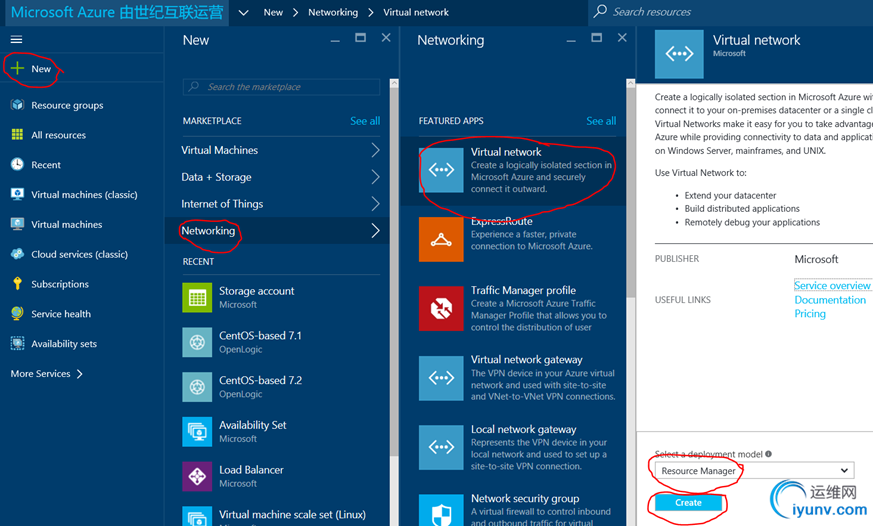Click Microsoft Azure portal title
The image size is (873, 526).
(117, 12)
